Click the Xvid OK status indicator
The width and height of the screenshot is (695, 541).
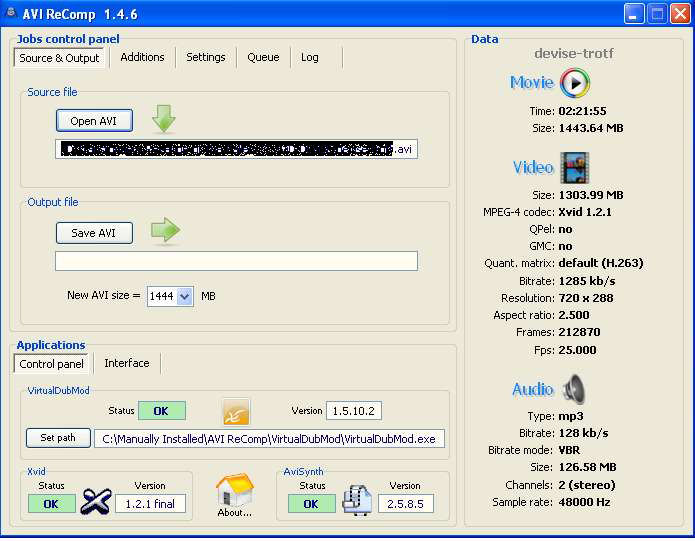51,504
